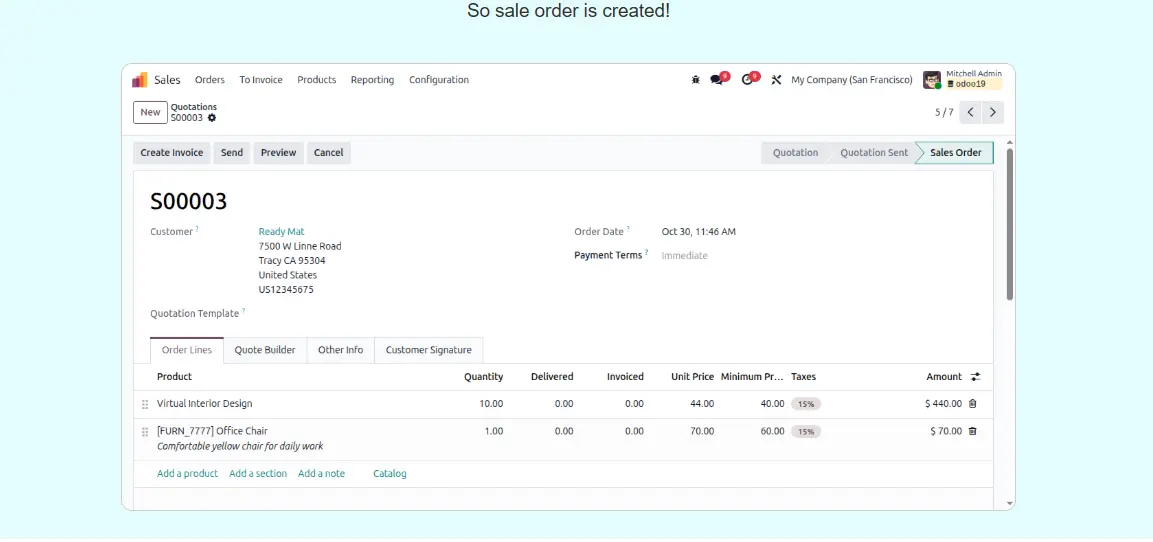The width and height of the screenshot is (1153, 542).
Task: Click the Odoo Sales app logo icon
Action: click(140, 80)
